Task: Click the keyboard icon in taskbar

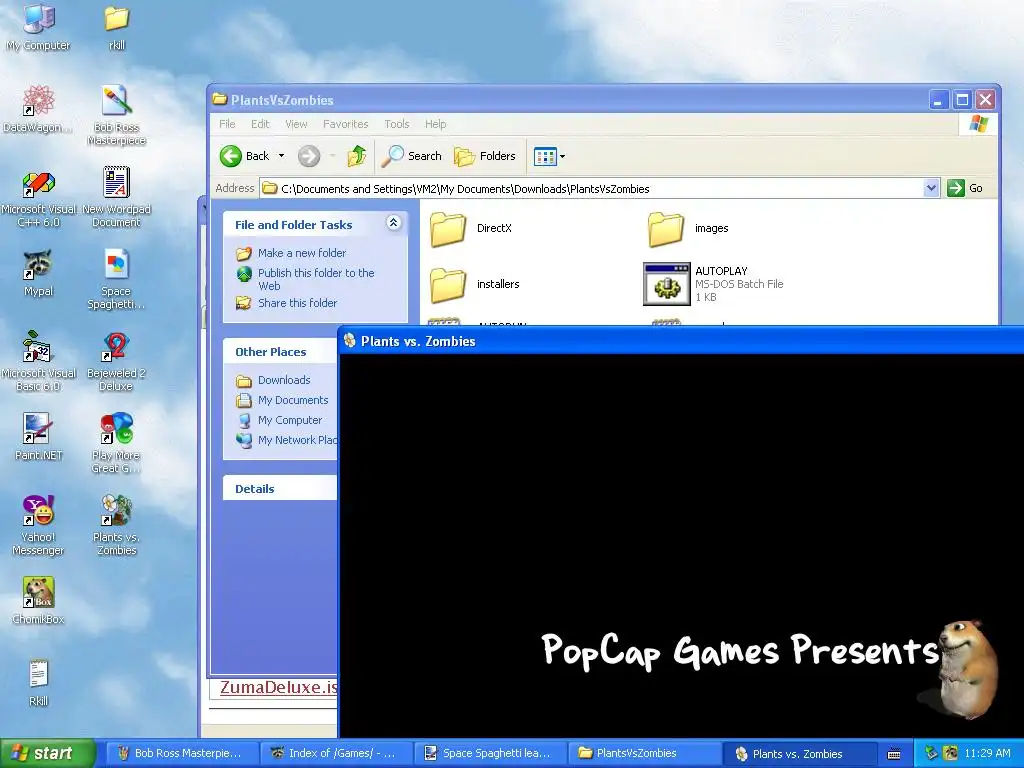Action: [894, 754]
